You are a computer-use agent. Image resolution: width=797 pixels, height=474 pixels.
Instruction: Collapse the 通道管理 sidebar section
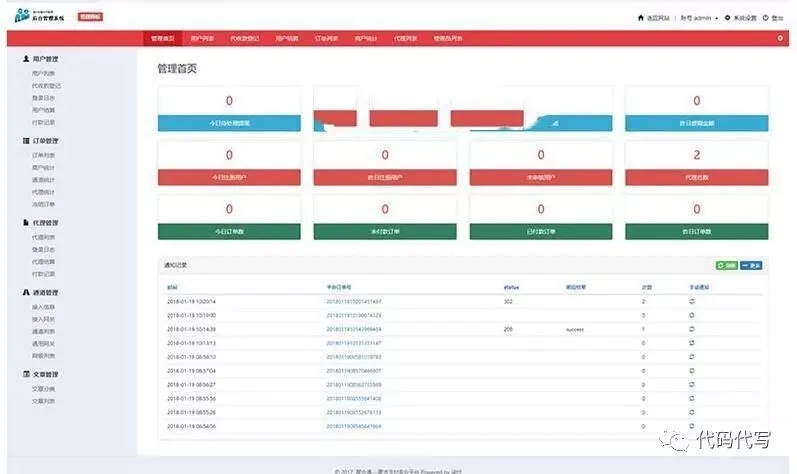[45, 293]
